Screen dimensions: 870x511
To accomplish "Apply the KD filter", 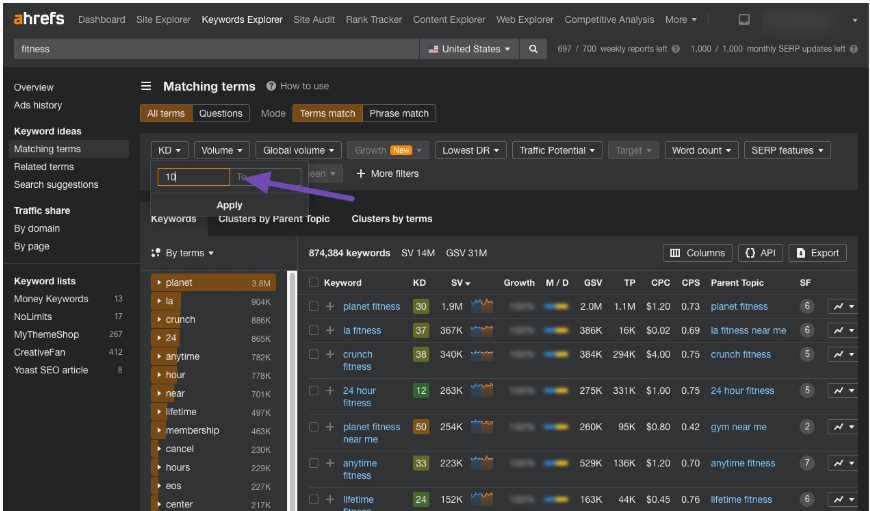I will (x=229, y=205).
